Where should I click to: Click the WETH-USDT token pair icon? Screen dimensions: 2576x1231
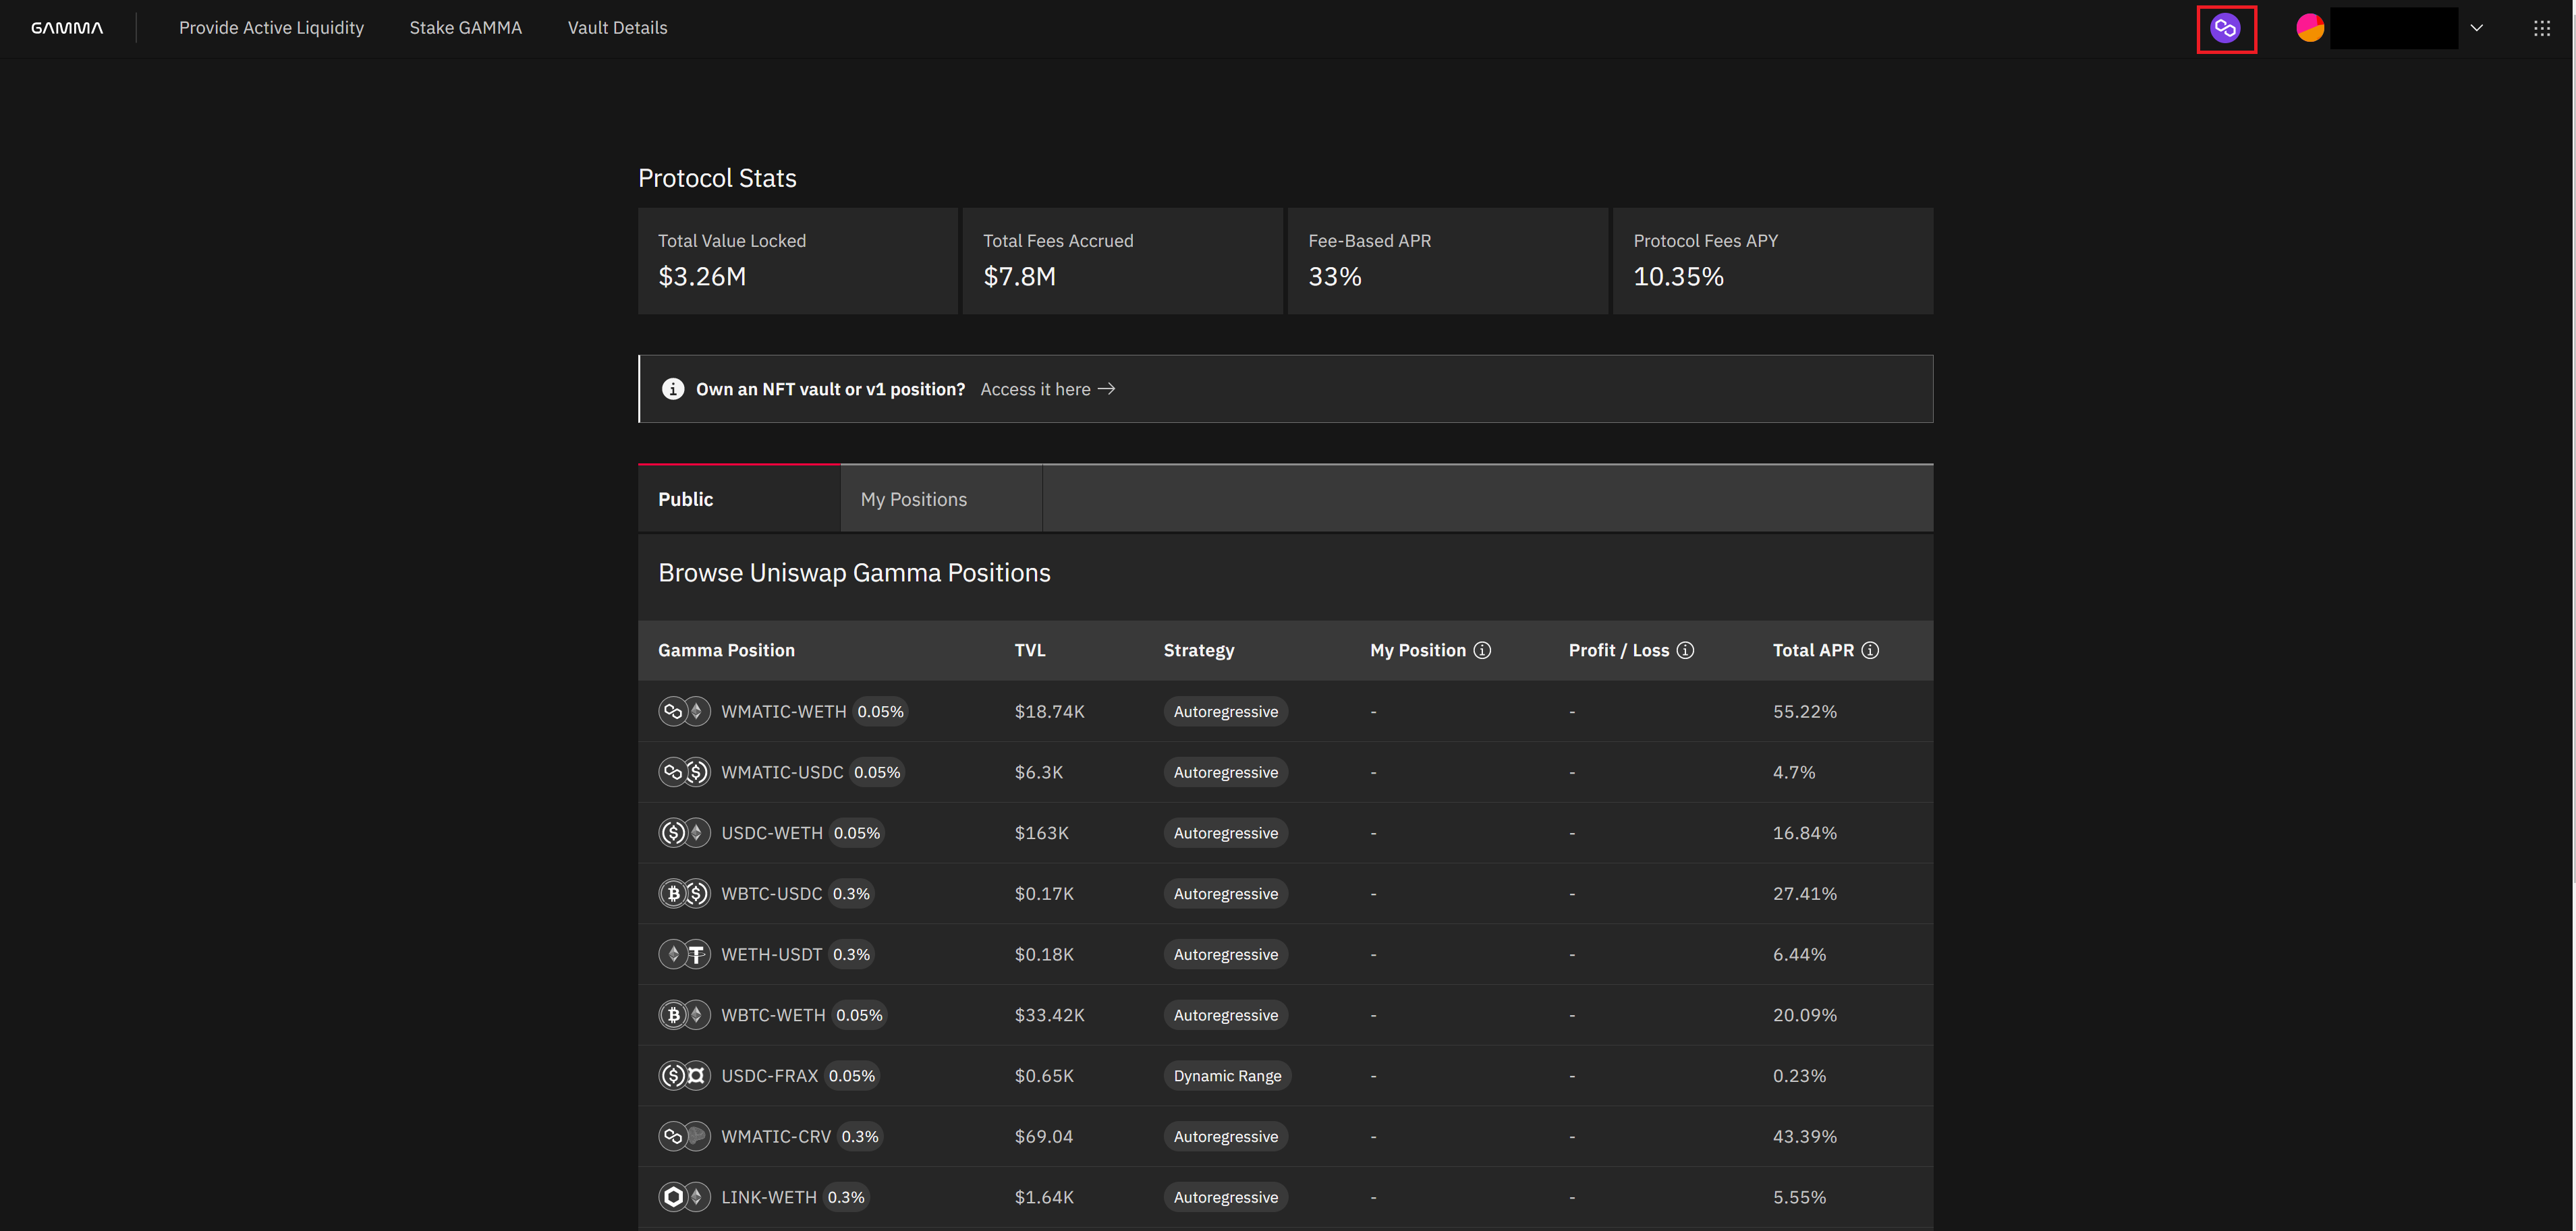pyautogui.click(x=684, y=954)
